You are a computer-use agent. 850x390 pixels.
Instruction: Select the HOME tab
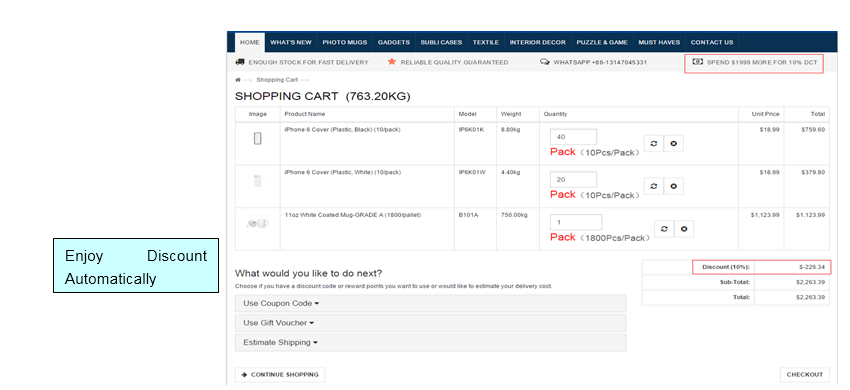coord(250,42)
